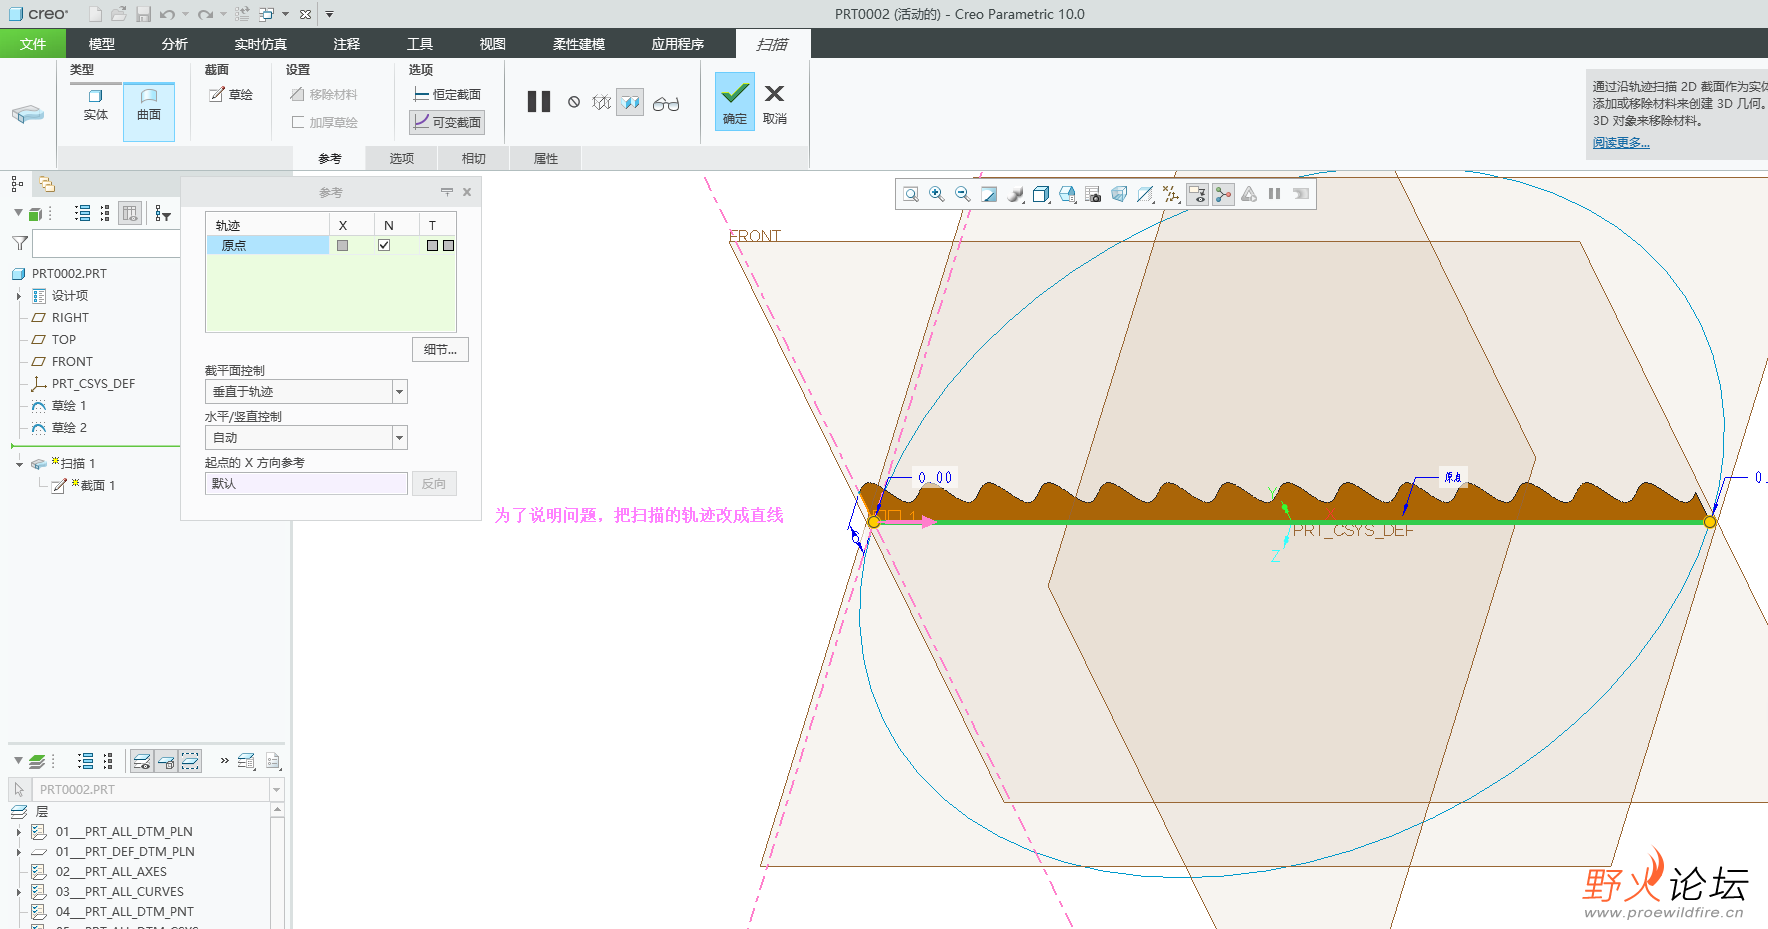This screenshot has width=1768, height=929.
Task: Toggle the perspective view cube icon
Action: tap(1119, 194)
